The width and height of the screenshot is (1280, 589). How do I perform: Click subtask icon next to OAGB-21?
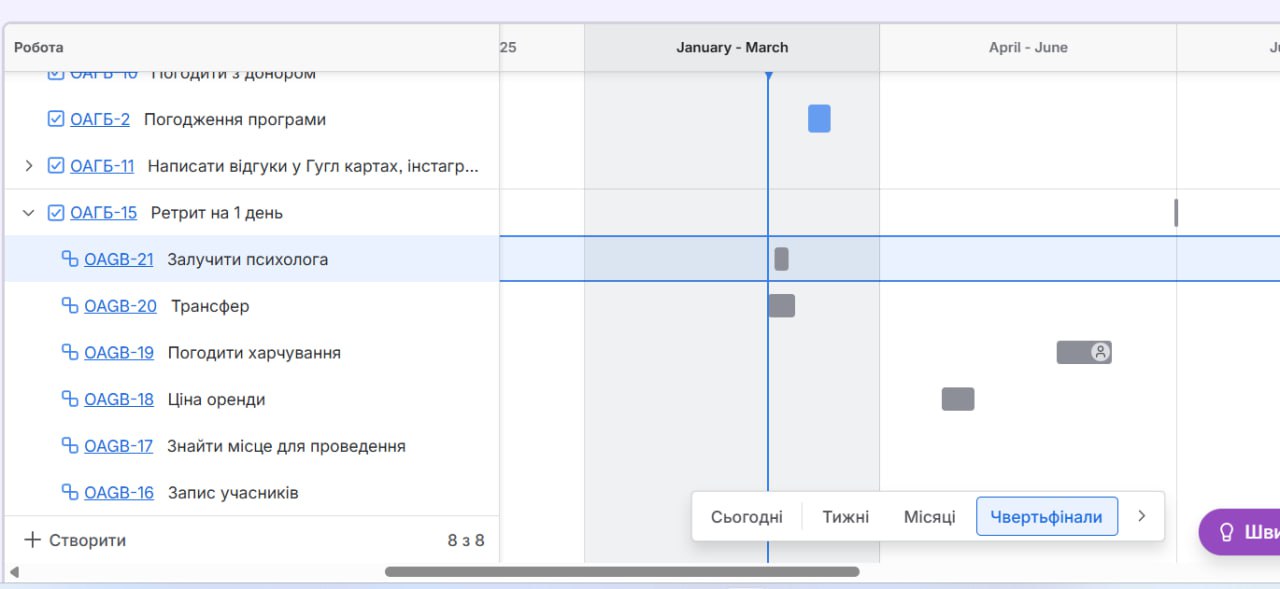tap(70, 259)
